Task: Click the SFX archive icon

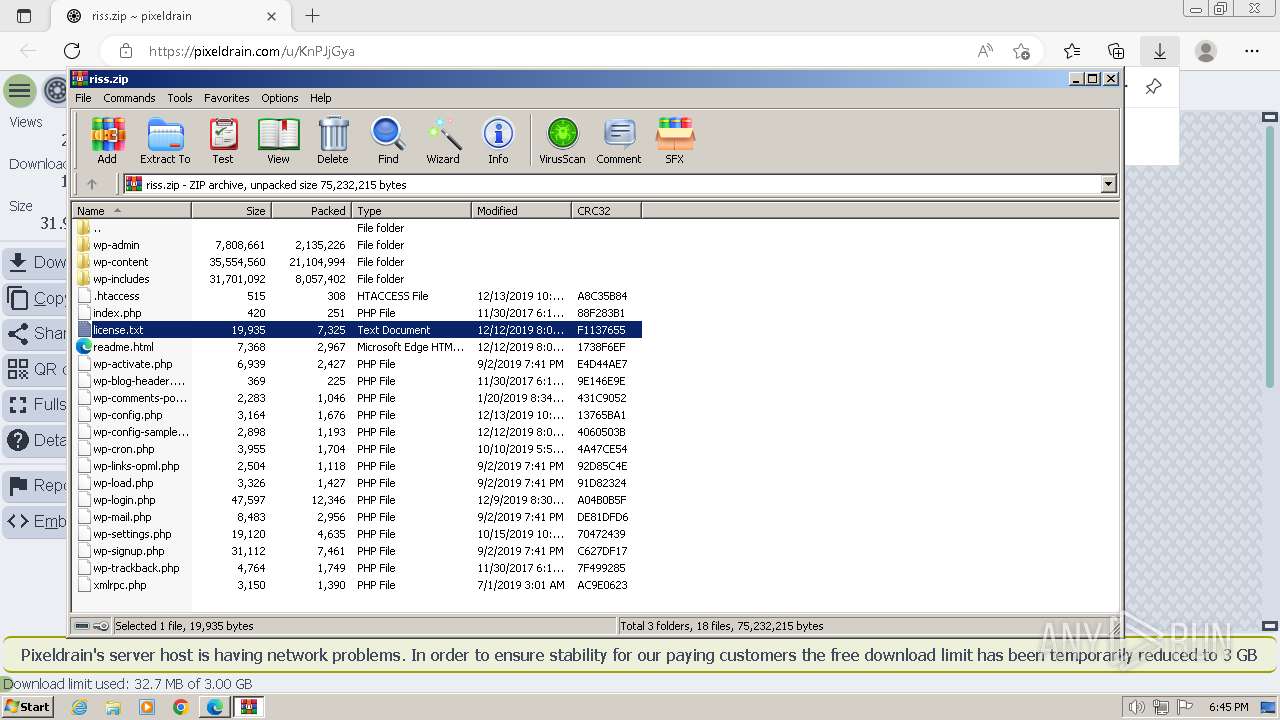Action: coord(675,140)
